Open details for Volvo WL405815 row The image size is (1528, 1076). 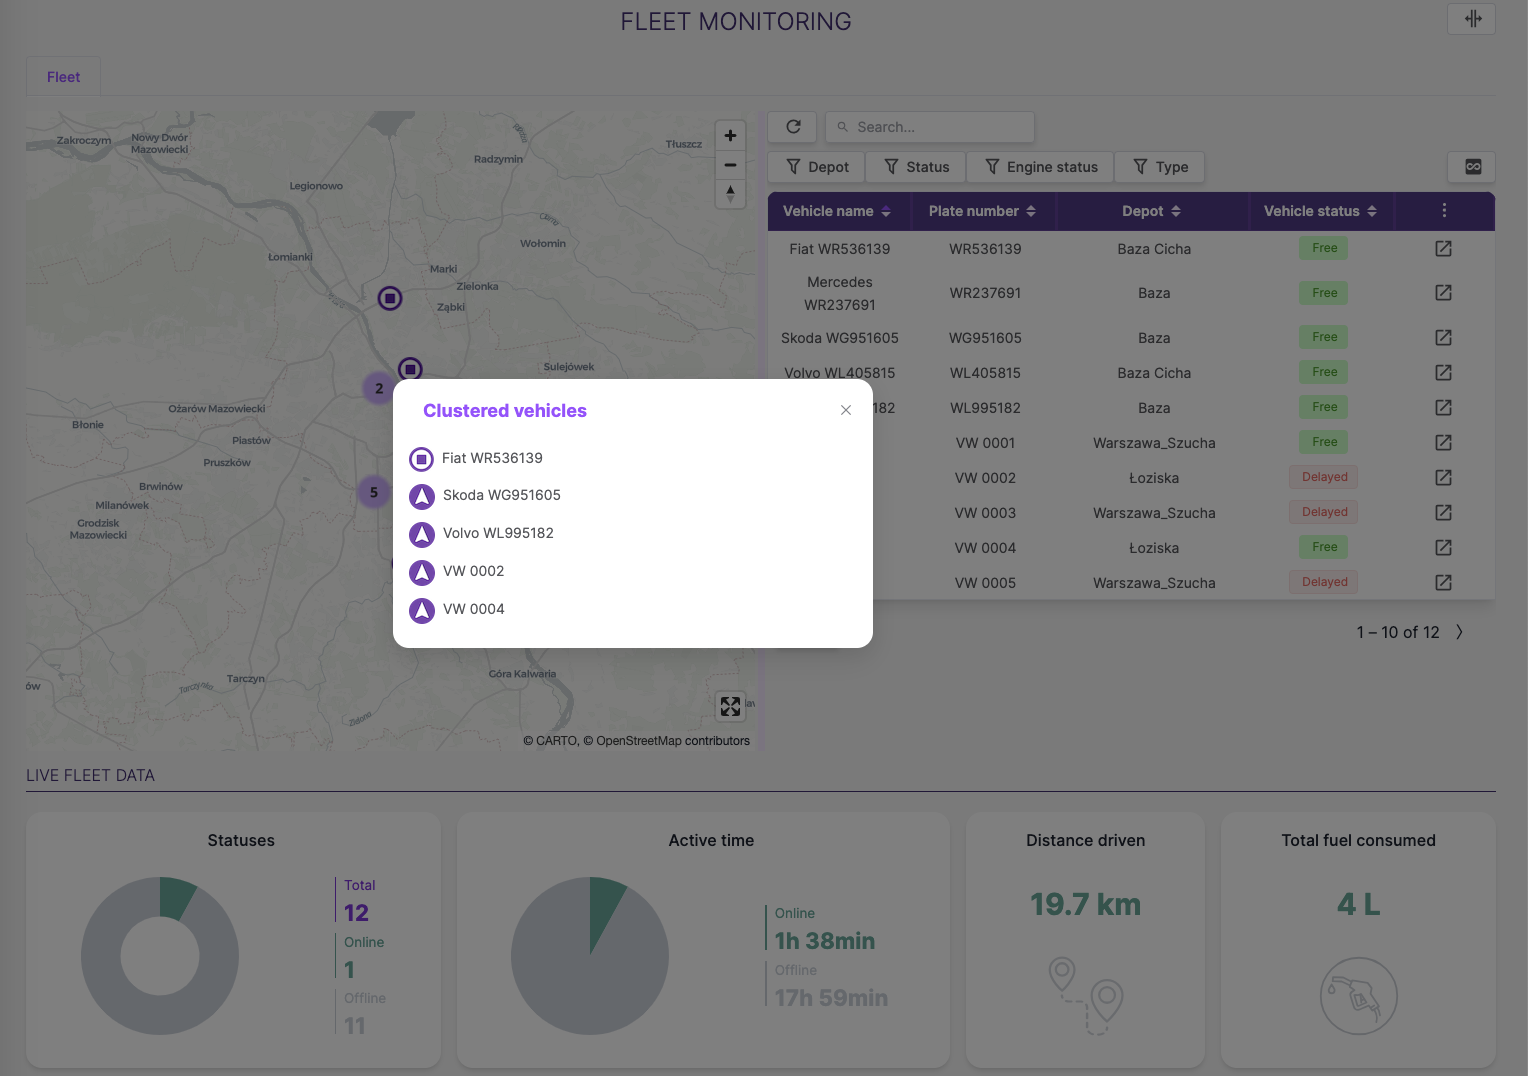[x=1443, y=373]
